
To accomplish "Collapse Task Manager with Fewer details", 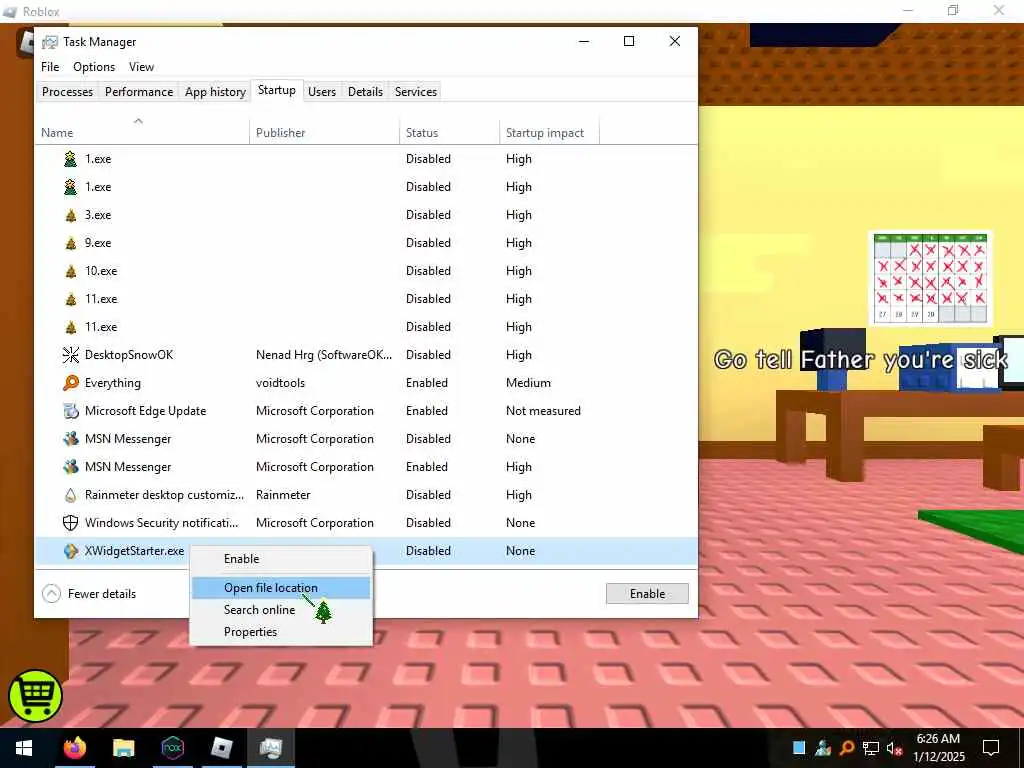I will coord(89,594).
